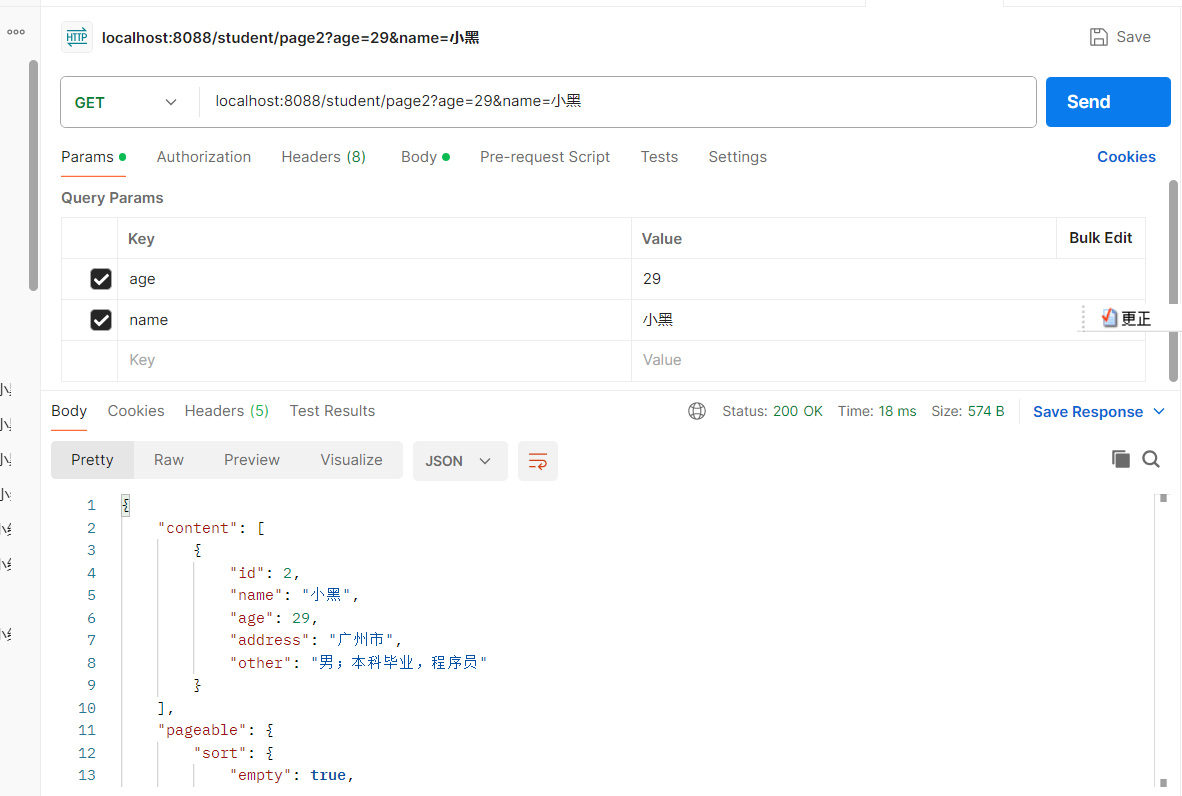Click the HTTP request type icon
This screenshot has height=796, width=1182.
(x=77, y=37)
